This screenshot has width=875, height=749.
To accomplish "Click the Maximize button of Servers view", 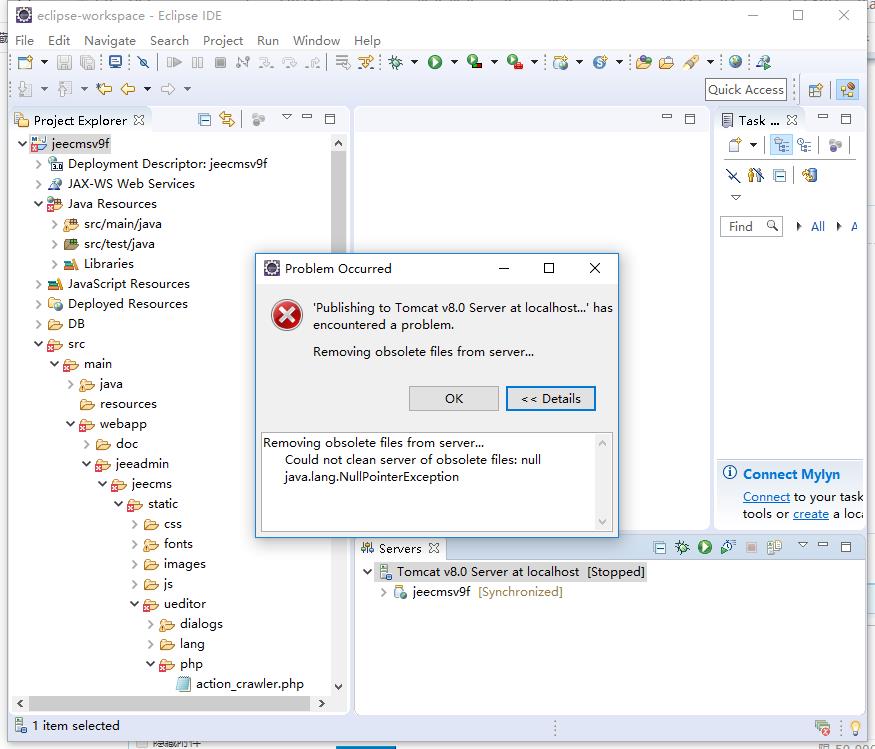I will pos(846,546).
